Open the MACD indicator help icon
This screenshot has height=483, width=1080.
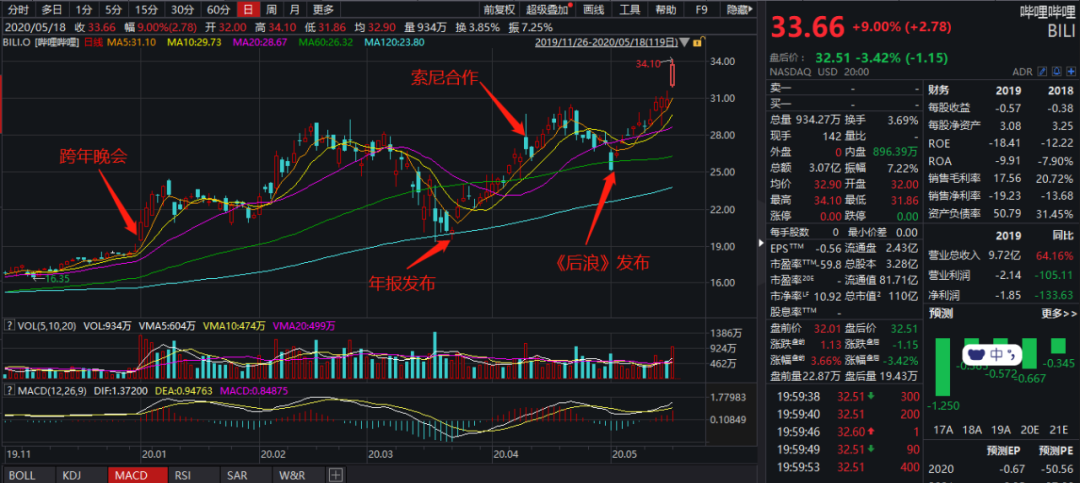(x=10, y=391)
